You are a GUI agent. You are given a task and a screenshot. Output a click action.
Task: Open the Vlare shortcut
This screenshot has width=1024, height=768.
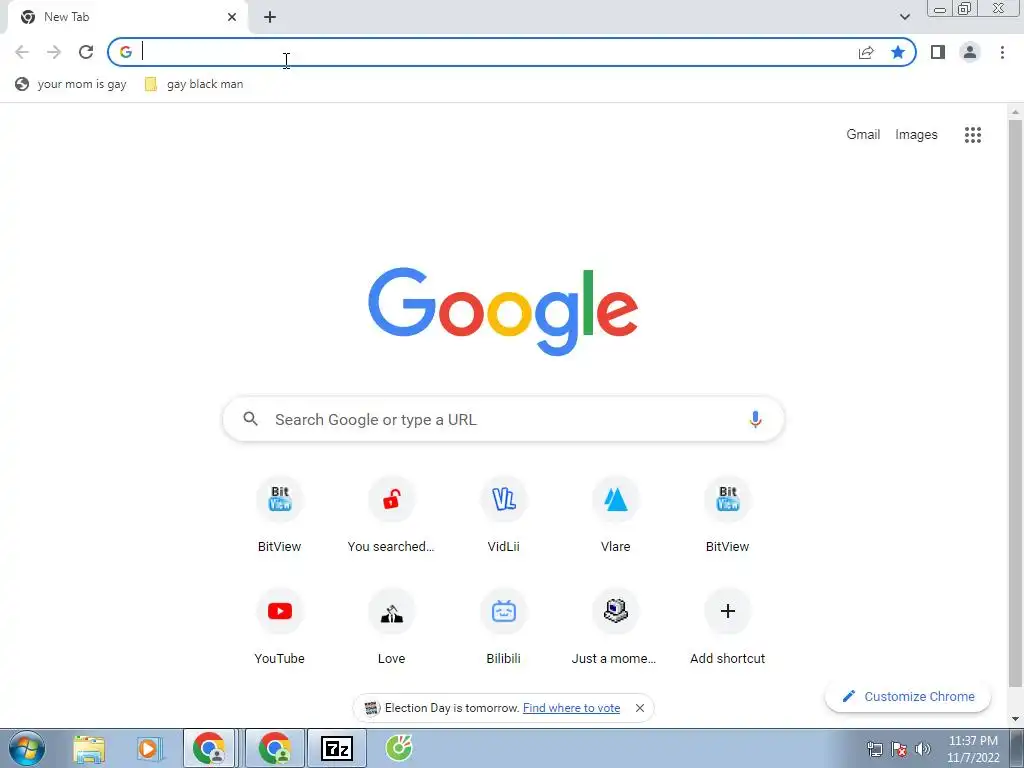tap(615, 515)
